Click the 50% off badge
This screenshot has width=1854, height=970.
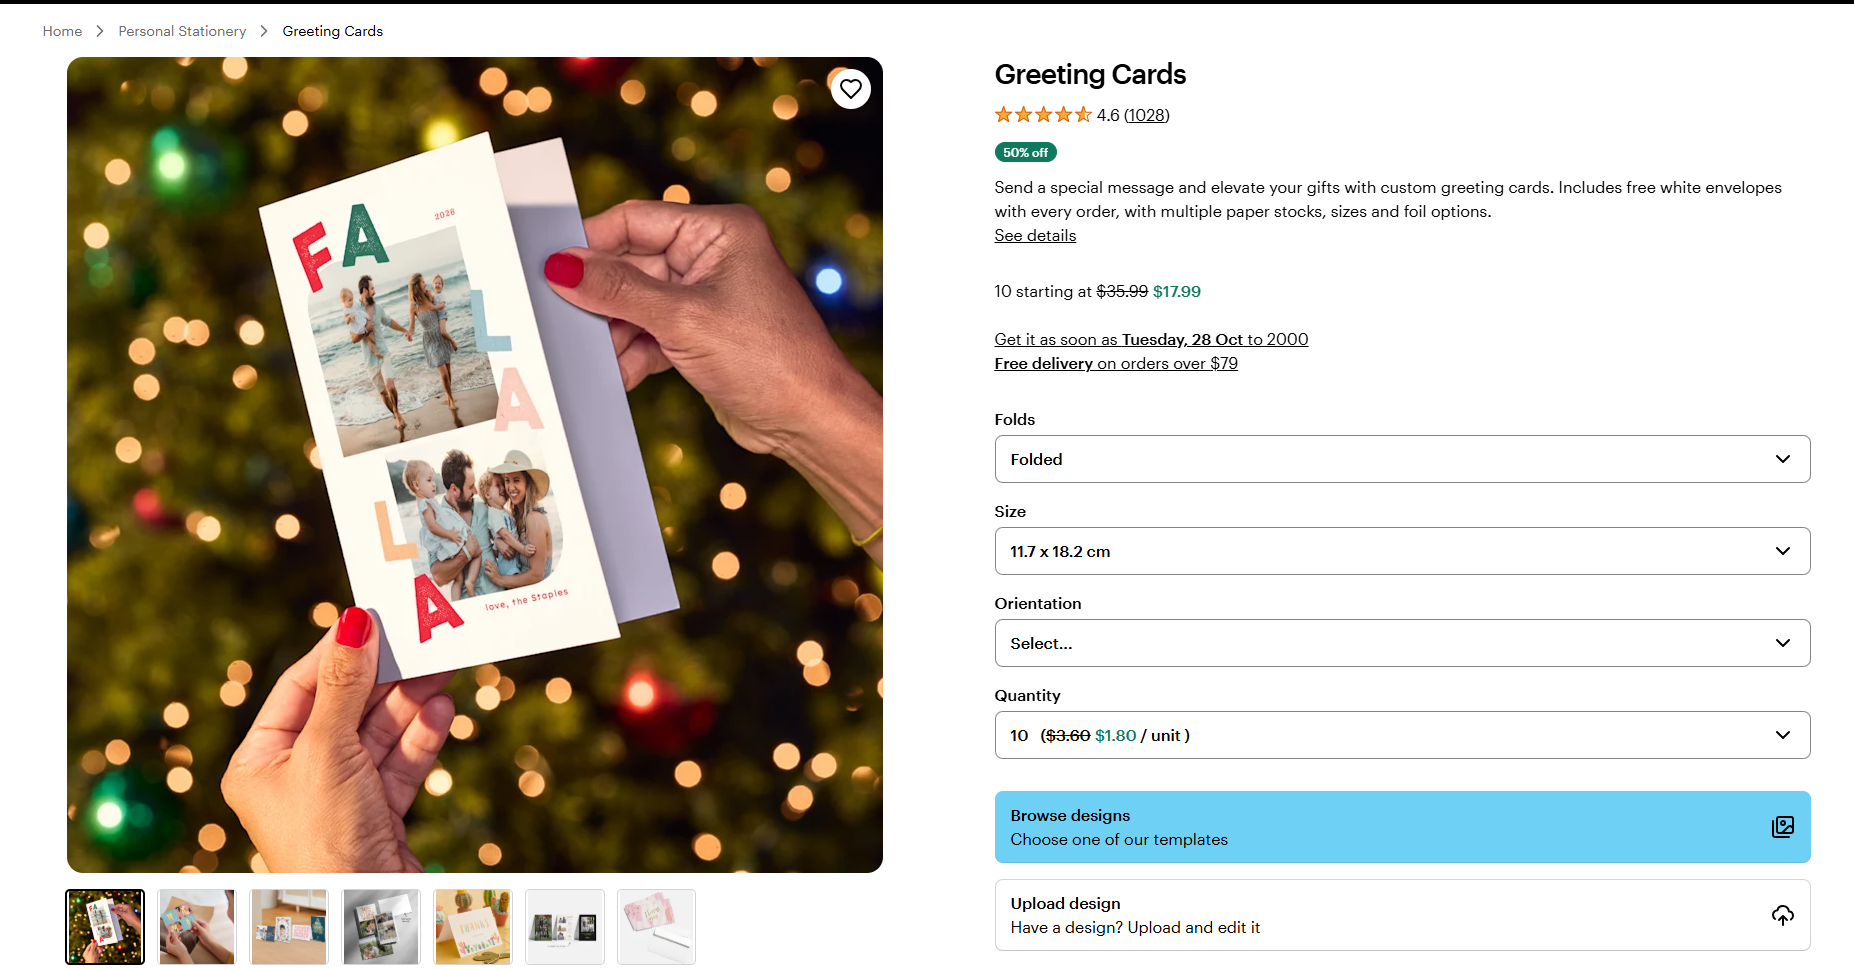coord(1025,152)
